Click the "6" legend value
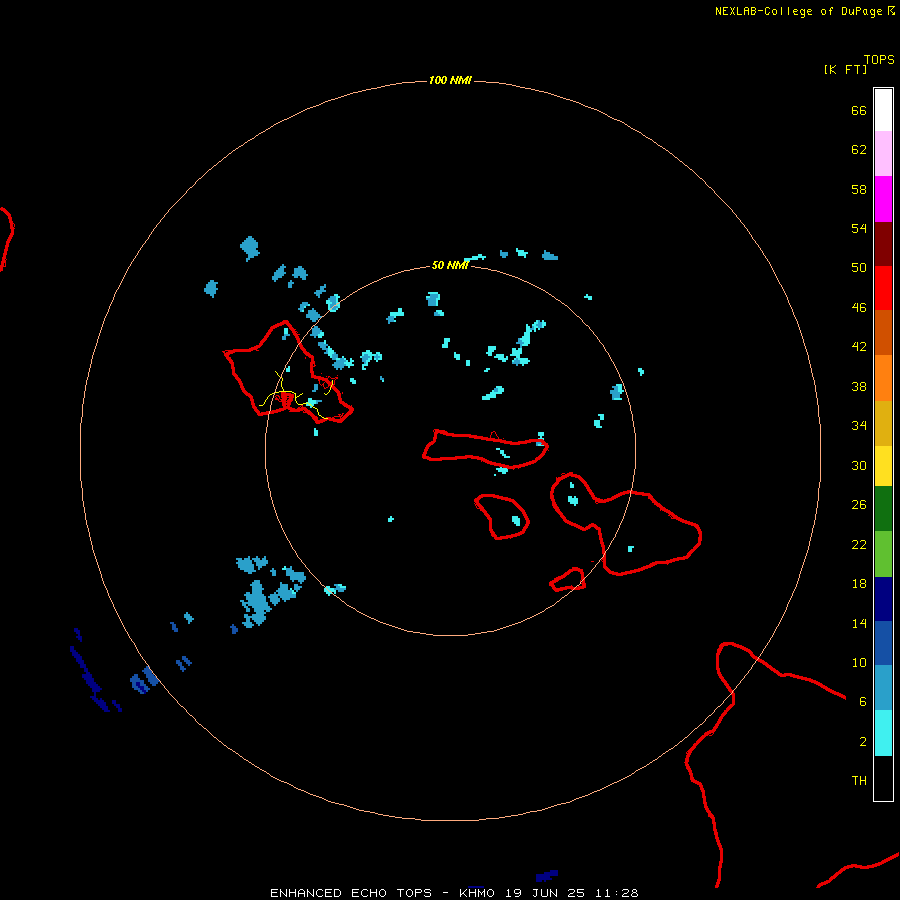Screen dimensions: 900x900 click(x=863, y=702)
